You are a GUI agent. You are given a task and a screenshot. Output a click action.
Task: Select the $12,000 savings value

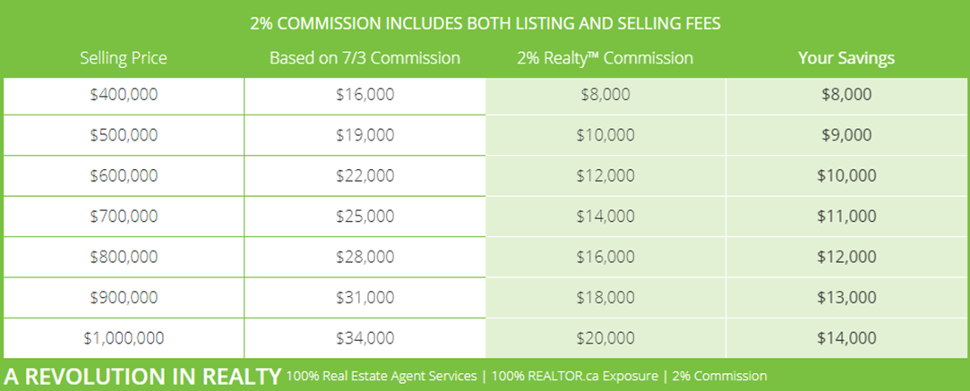[847, 257]
